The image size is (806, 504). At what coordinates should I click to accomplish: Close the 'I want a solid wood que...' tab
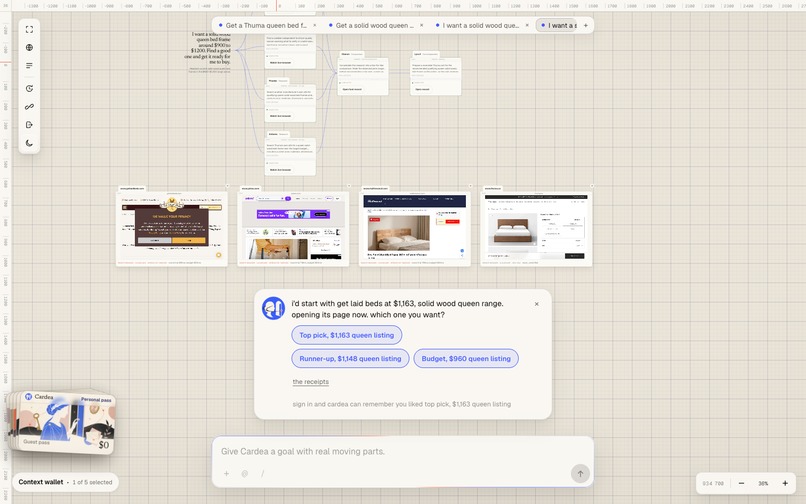pyautogui.click(x=527, y=25)
